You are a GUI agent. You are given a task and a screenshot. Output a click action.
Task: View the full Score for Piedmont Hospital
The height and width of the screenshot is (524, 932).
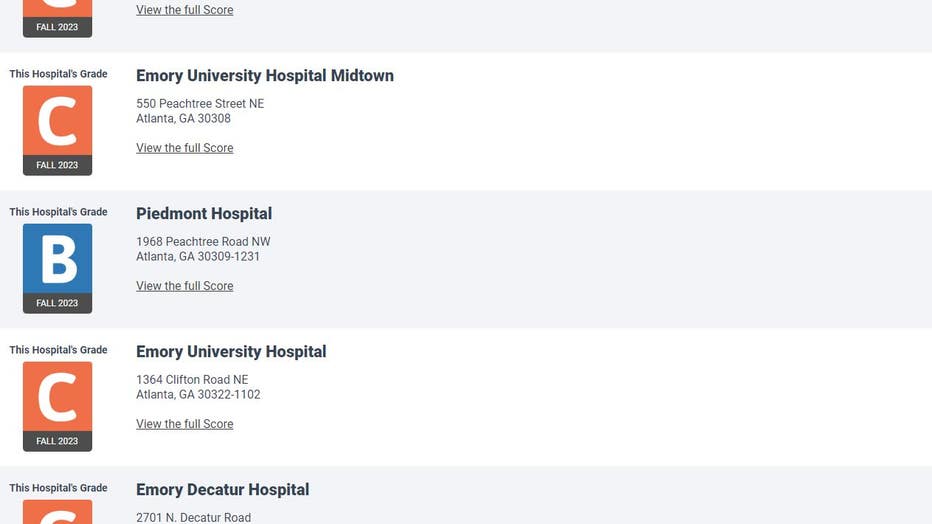pyautogui.click(x=184, y=286)
